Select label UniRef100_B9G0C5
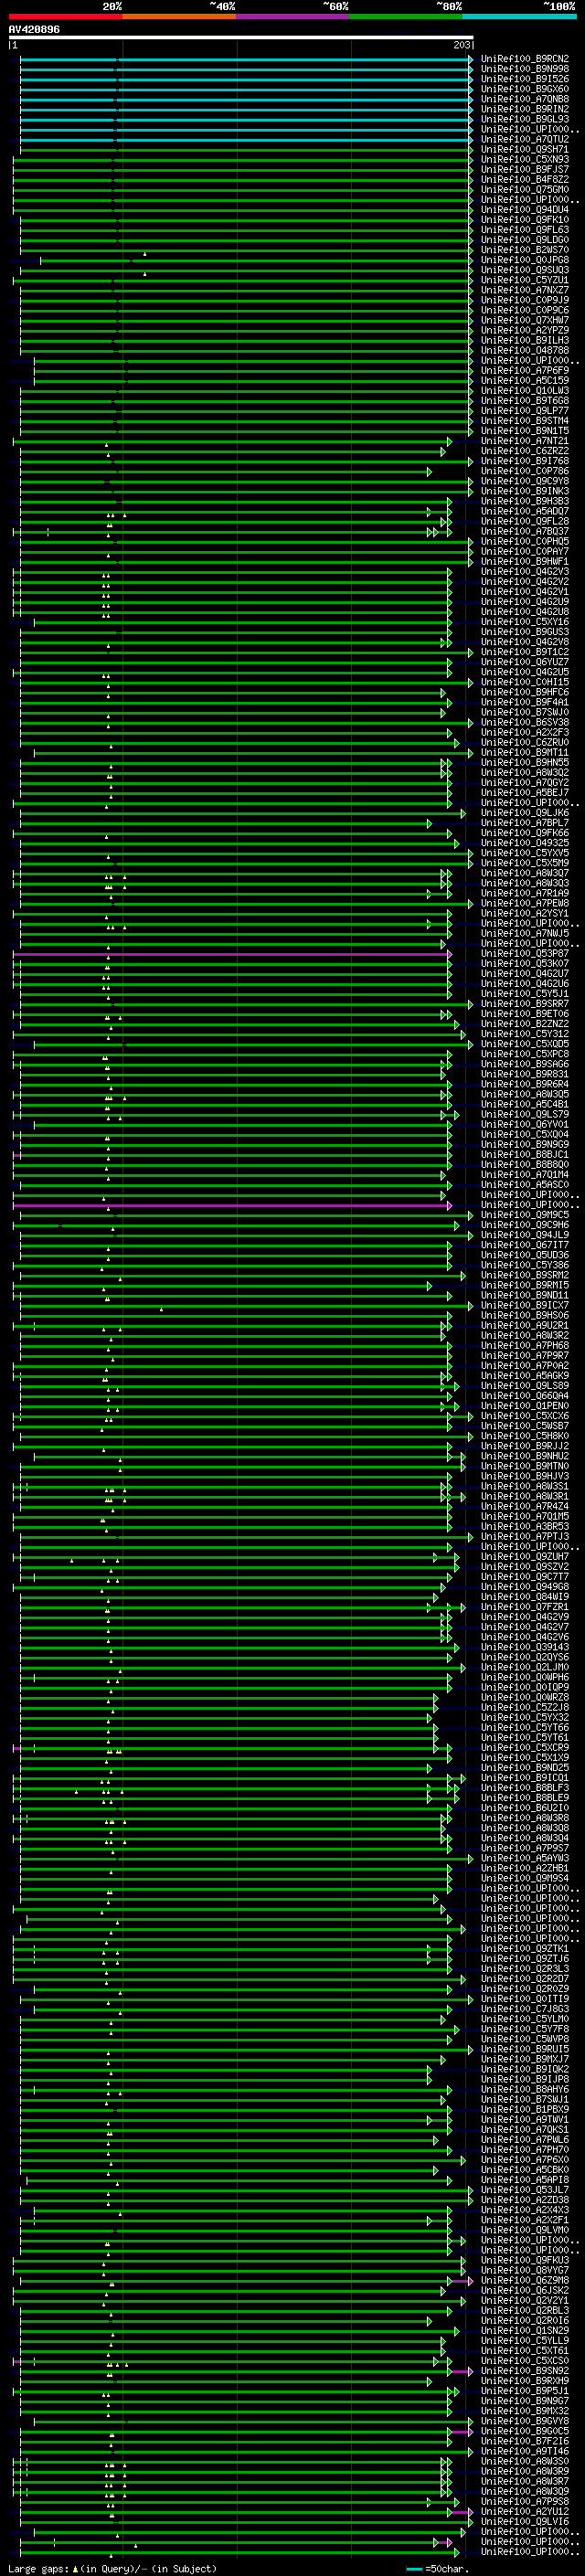Screen dimensions: 585x2576 click(525, 2431)
